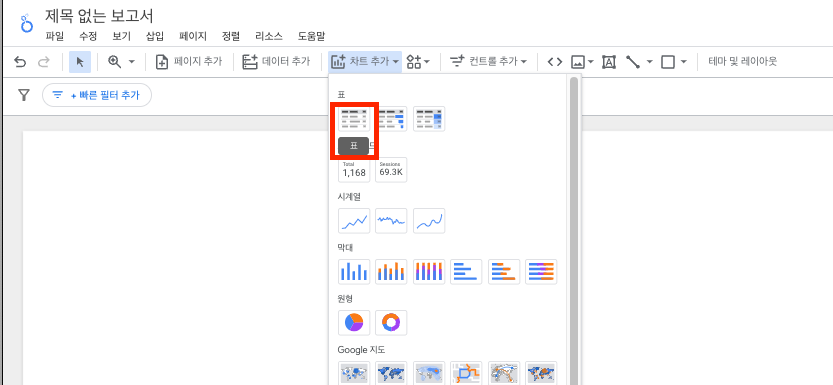The image size is (833, 385).
Task: Choose the Google Maps bubble map thumbnail
Action: coord(354,373)
